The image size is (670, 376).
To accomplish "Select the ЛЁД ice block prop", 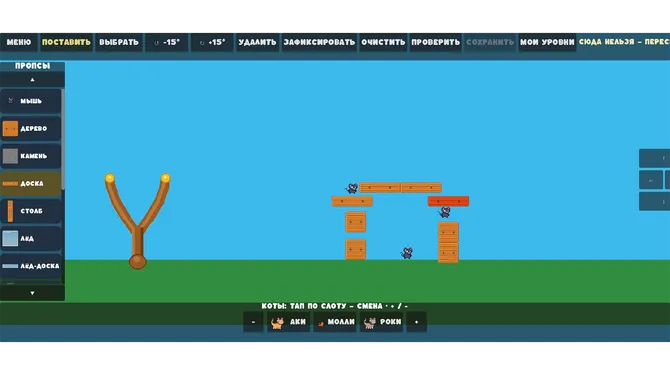I will (x=31, y=238).
